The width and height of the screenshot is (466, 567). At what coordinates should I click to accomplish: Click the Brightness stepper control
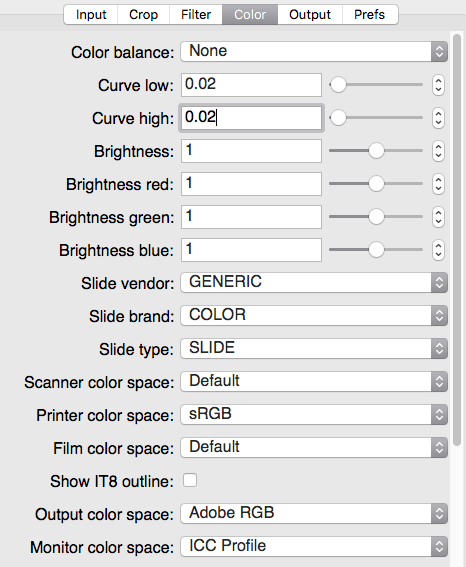pyautogui.click(x=438, y=151)
